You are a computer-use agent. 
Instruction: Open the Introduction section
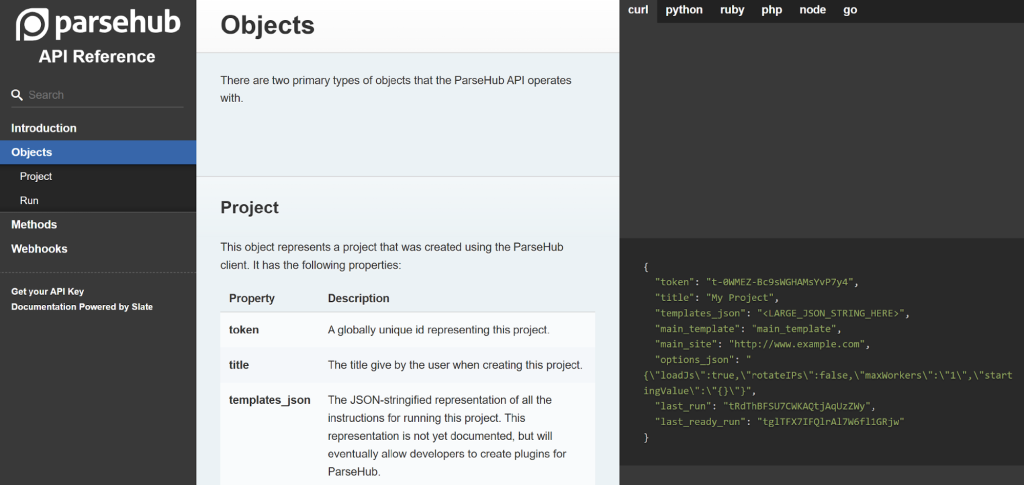(x=44, y=128)
